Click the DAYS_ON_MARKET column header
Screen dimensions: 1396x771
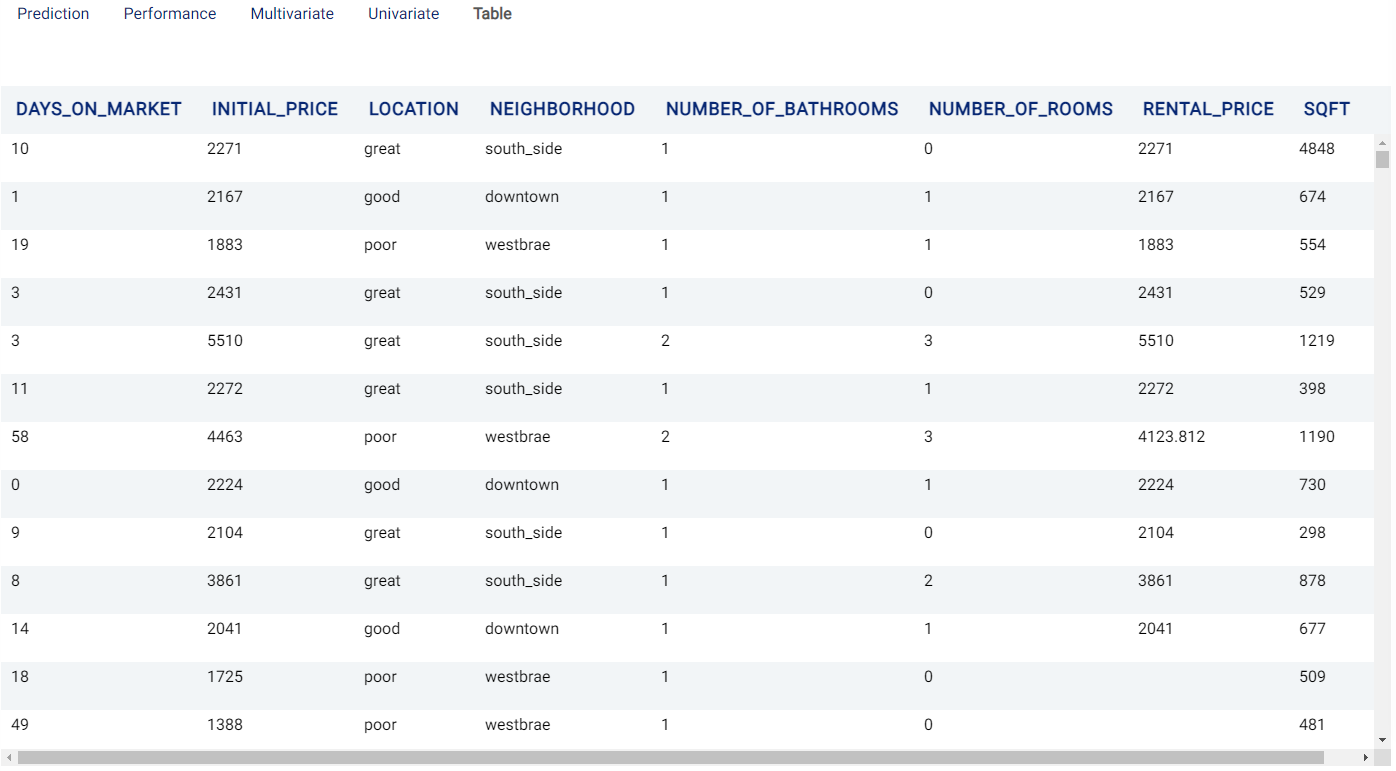[99, 109]
